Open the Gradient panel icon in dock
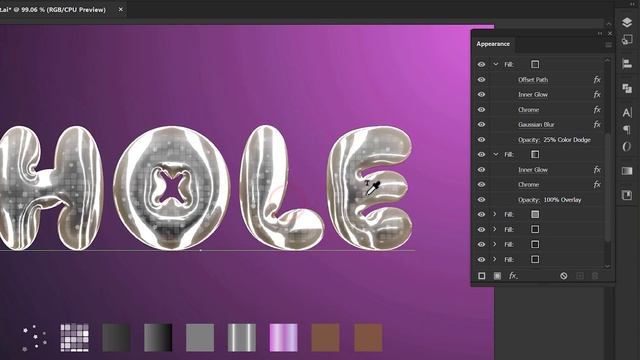640x360 pixels. [627, 171]
